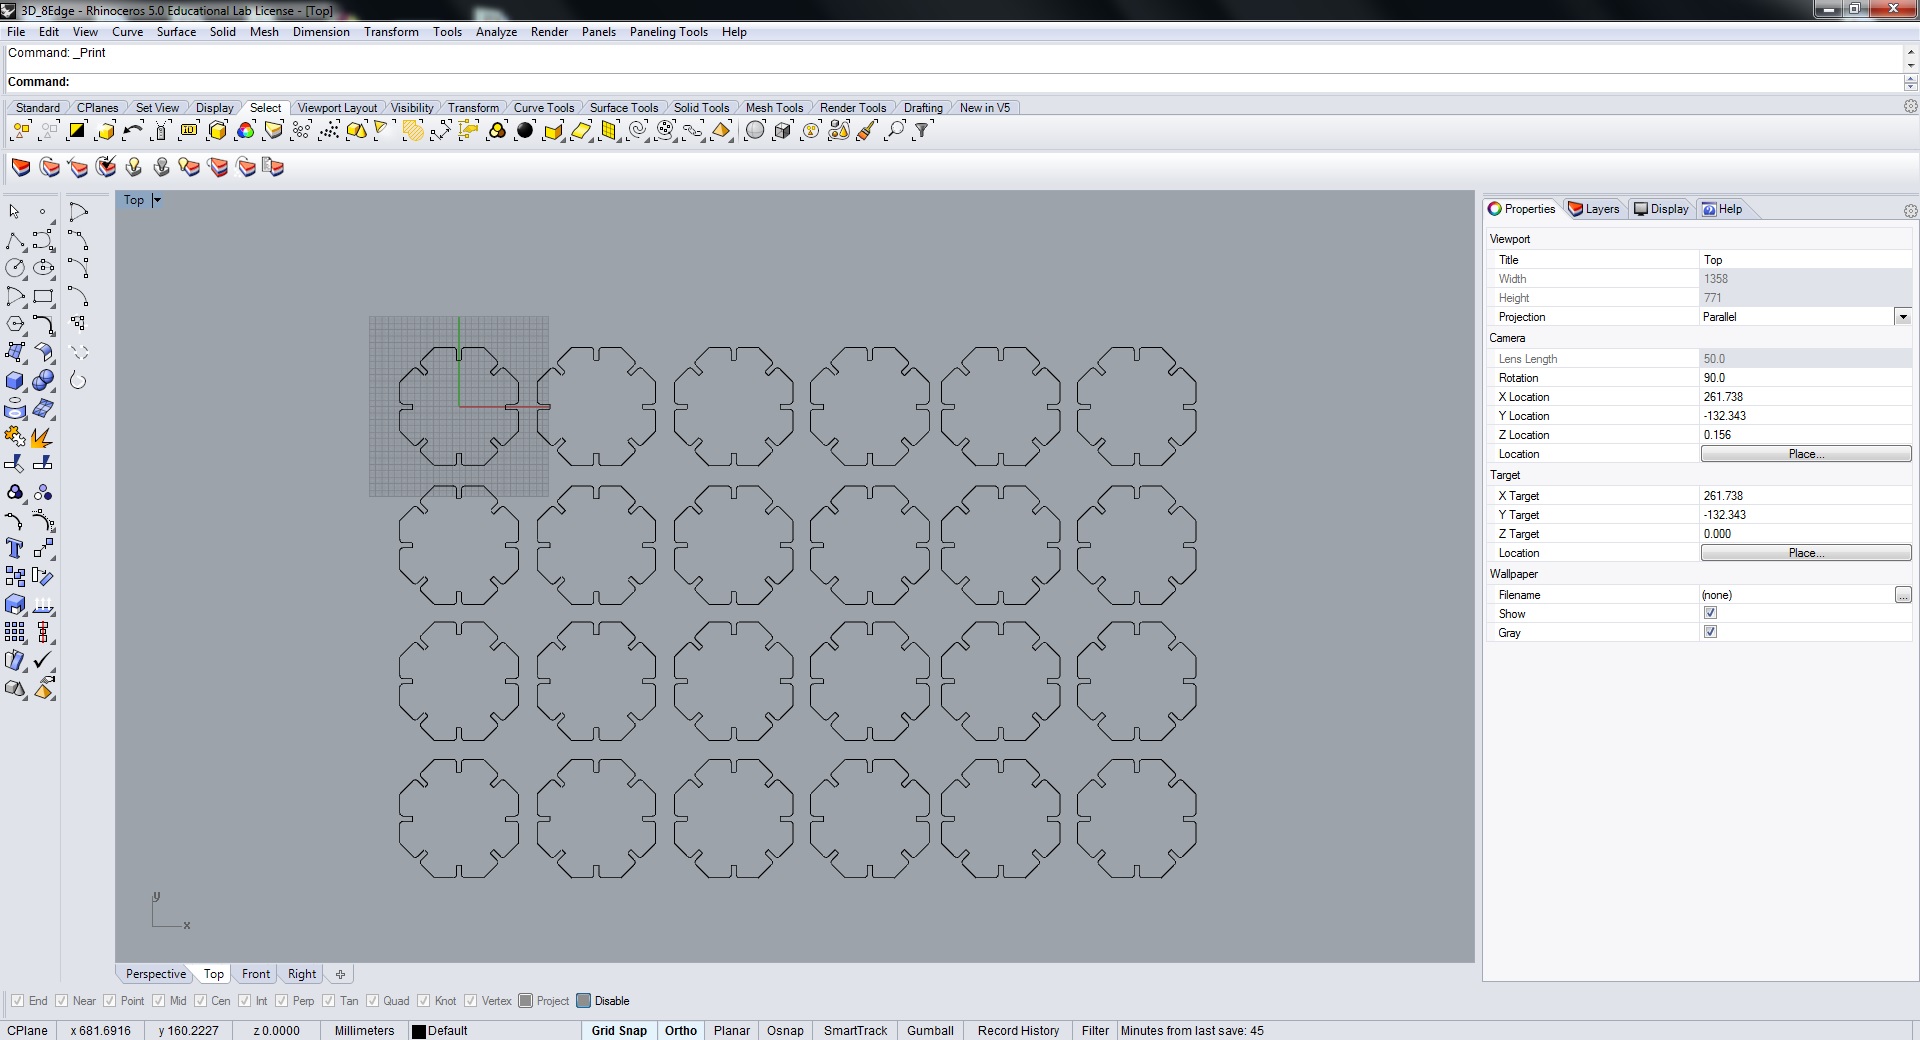Select the Box solid tool
Viewport: 1920px width, 1040px height.
(x=15, y=381)
